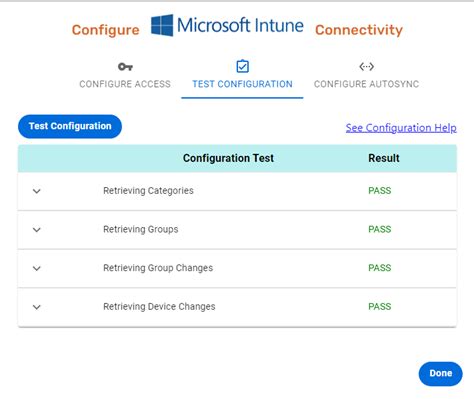Image resolution: width=474 pixels, height=399 pixels.
Task: Click PASS result for Retrieving Categories
Action: pyautogui.click(x=380, y=191)
